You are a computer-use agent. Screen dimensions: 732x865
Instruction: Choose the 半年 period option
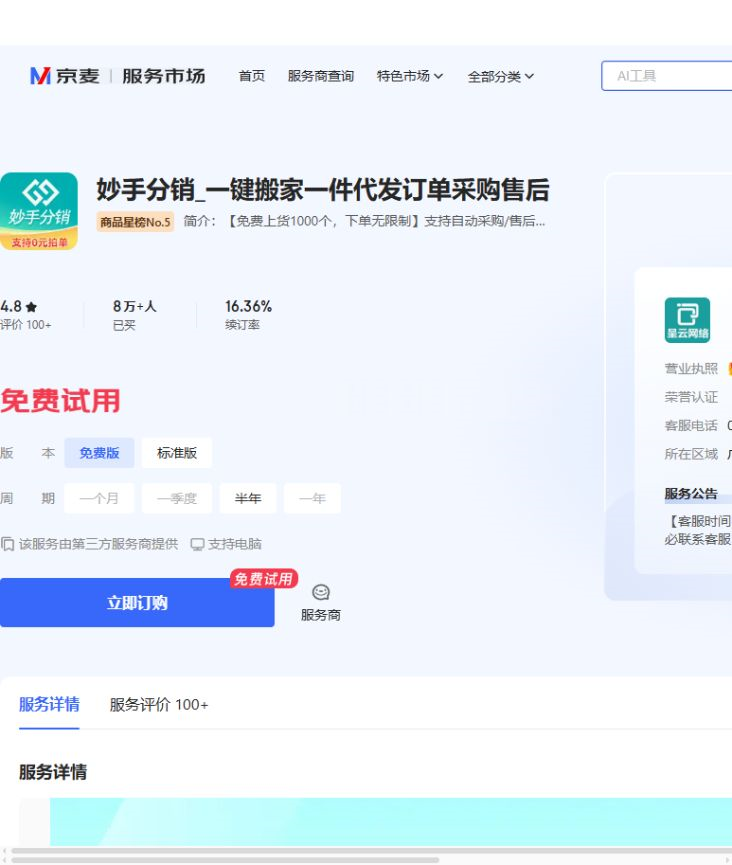(x=248, y=498)
